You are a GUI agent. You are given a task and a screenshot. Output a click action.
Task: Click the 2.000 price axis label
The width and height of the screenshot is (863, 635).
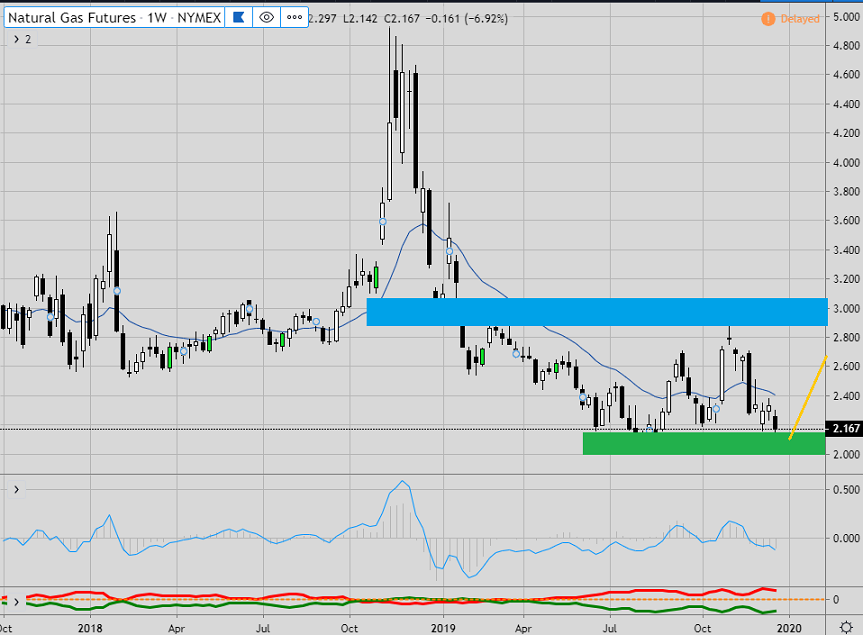click(846, 454)
